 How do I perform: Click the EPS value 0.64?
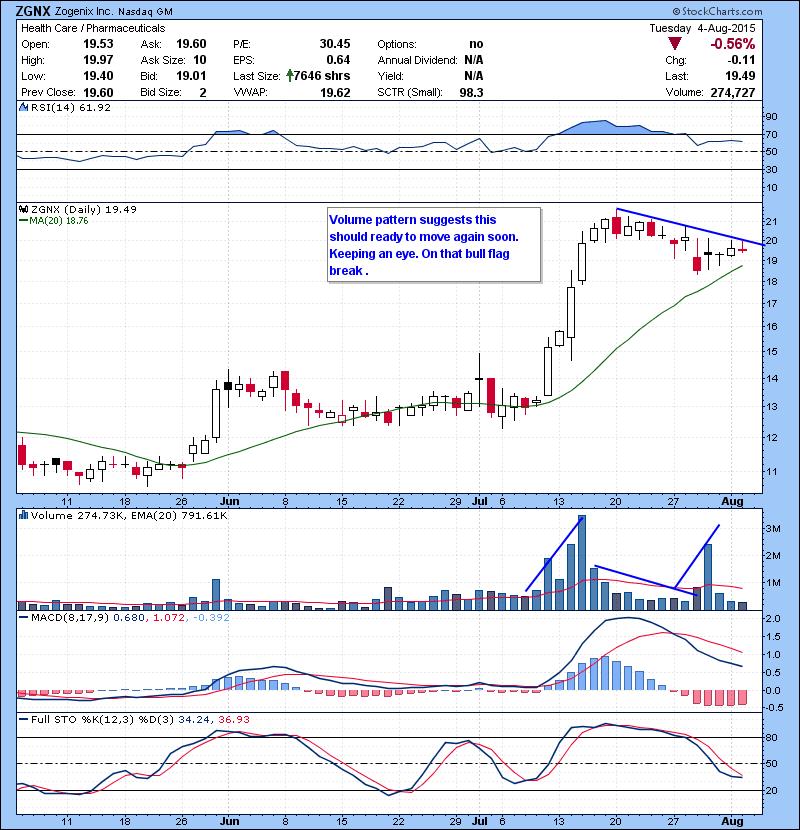coord(338,59)
